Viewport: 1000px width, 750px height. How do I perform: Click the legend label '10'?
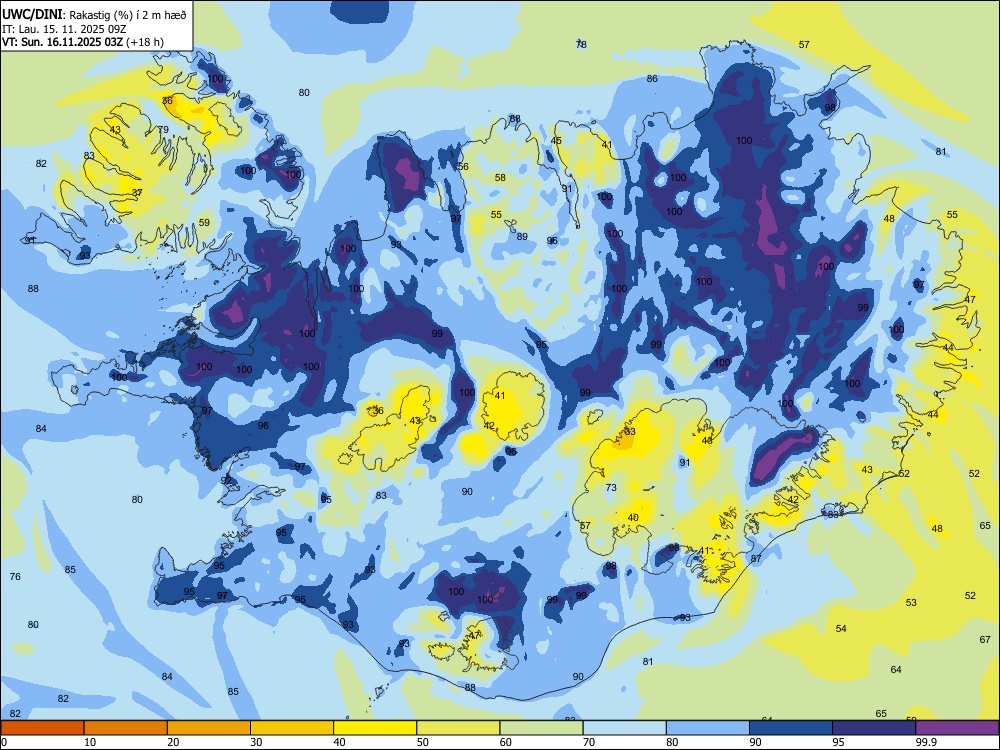click(90, 742)
